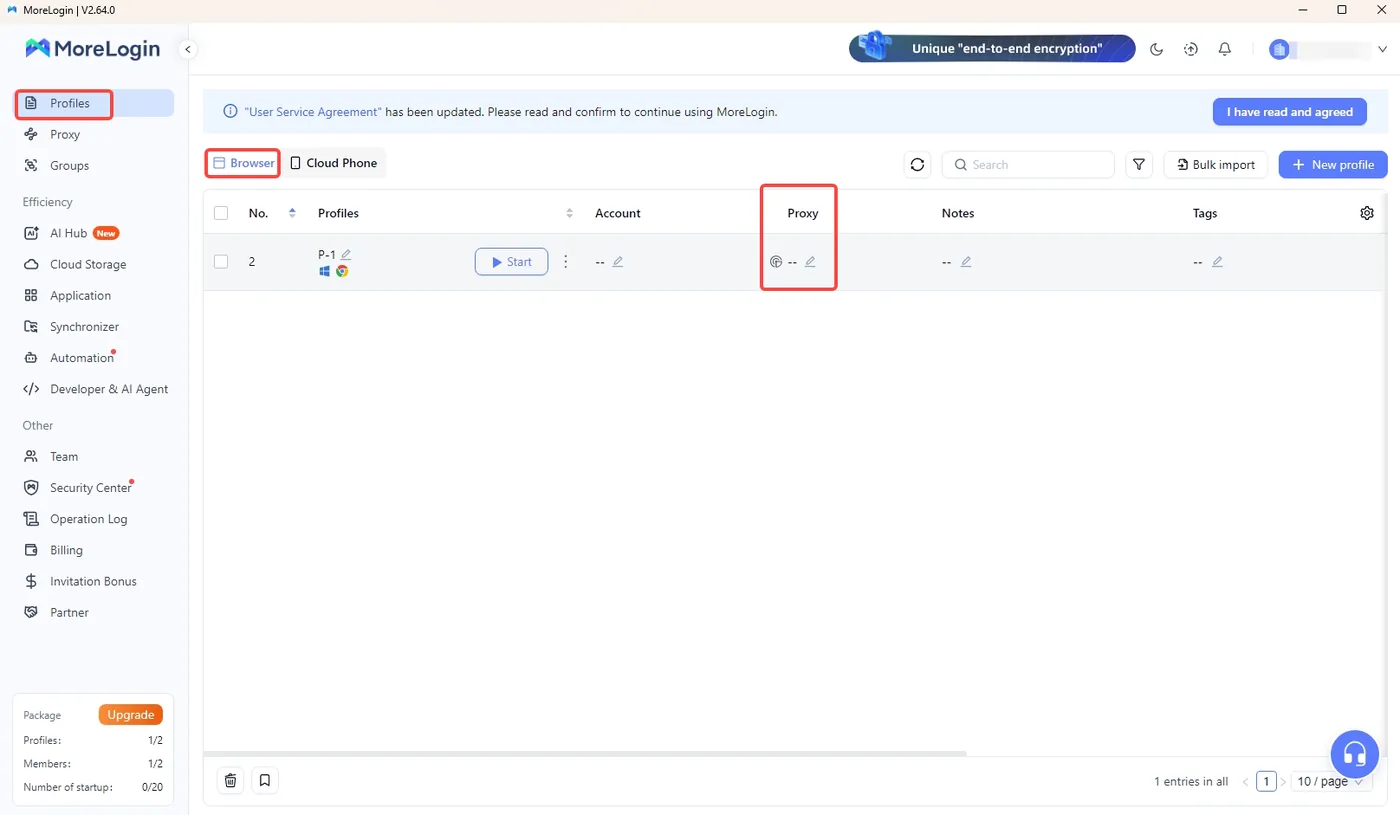Edit the Account field pencil for P-1
1400x815 pixels.
[618, 262]
